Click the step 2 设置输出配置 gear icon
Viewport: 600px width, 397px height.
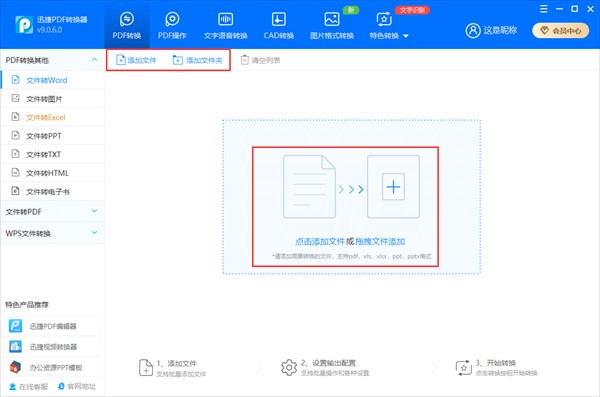(289, 368)
